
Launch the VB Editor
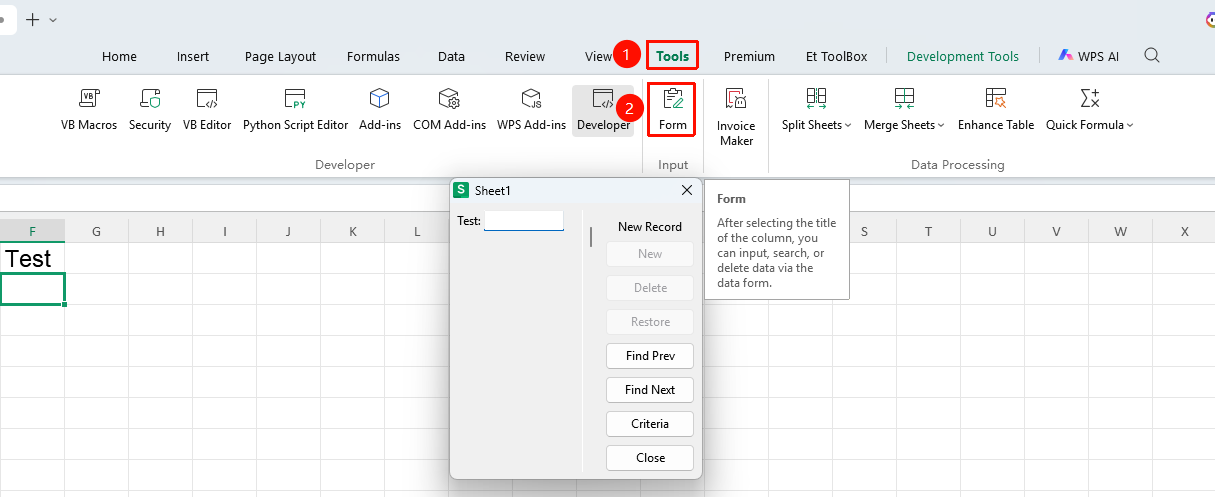pyautogui.click(x=207, y=109)
